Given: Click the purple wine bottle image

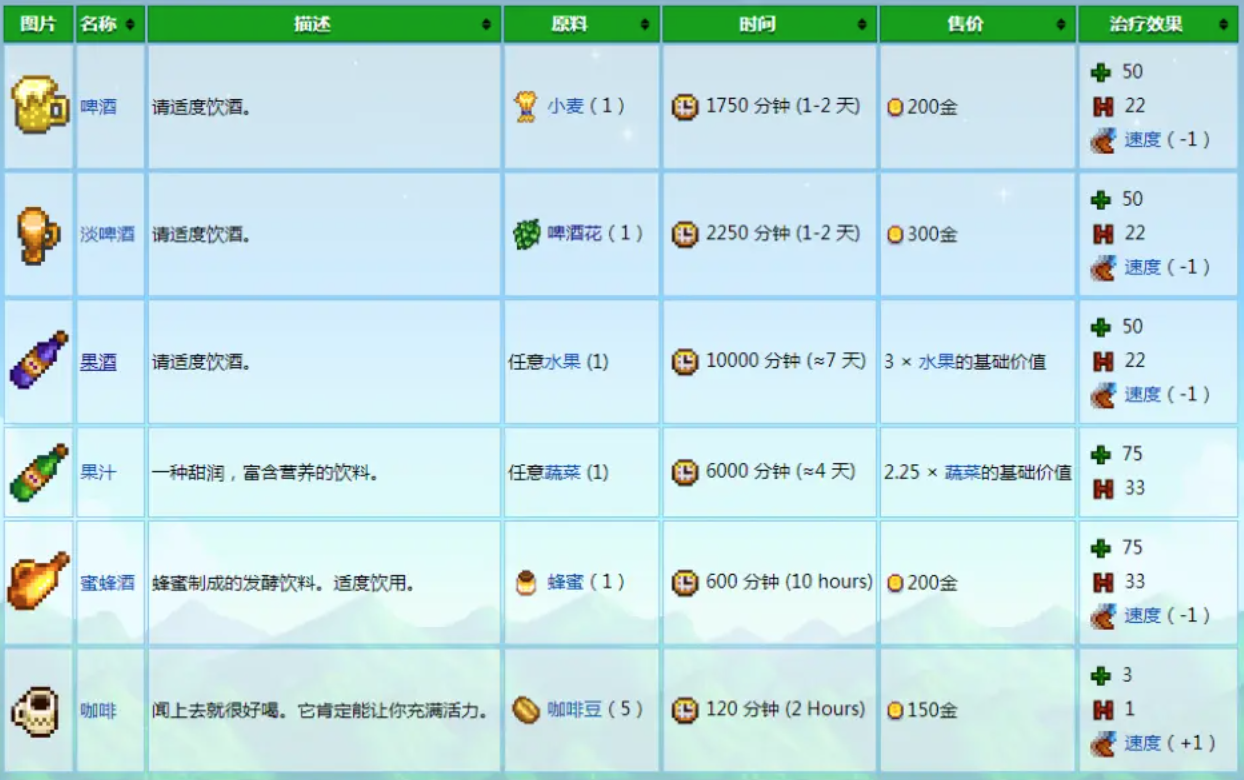Looking at the screenshot, I should point(39,360).
